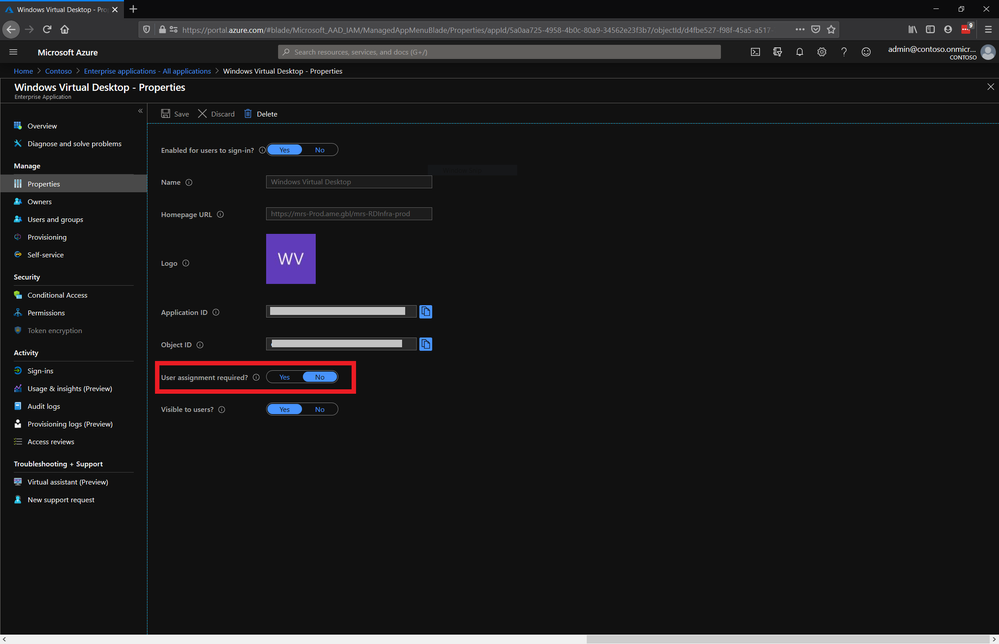Open the browser More actions ellipsis menu
This screenshot has width=999, height=644.
tap(800, 29)
